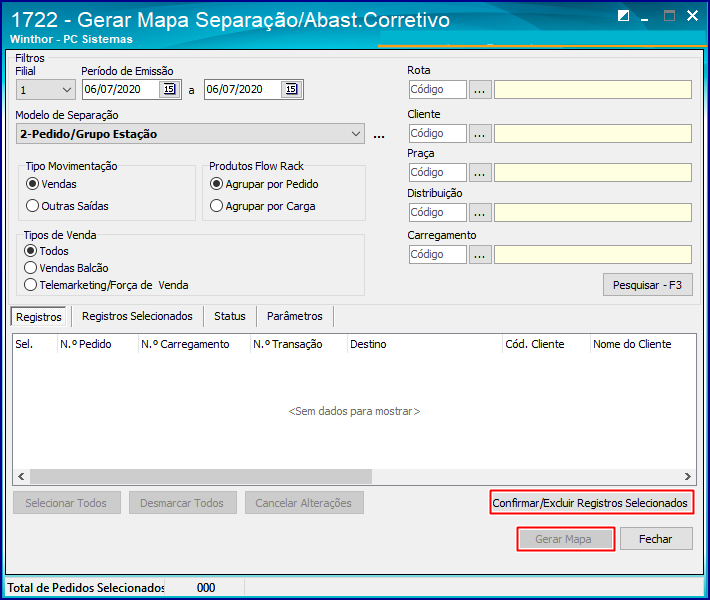Open the Parâmetros tab
710x600 pixels.
point(295,316)
